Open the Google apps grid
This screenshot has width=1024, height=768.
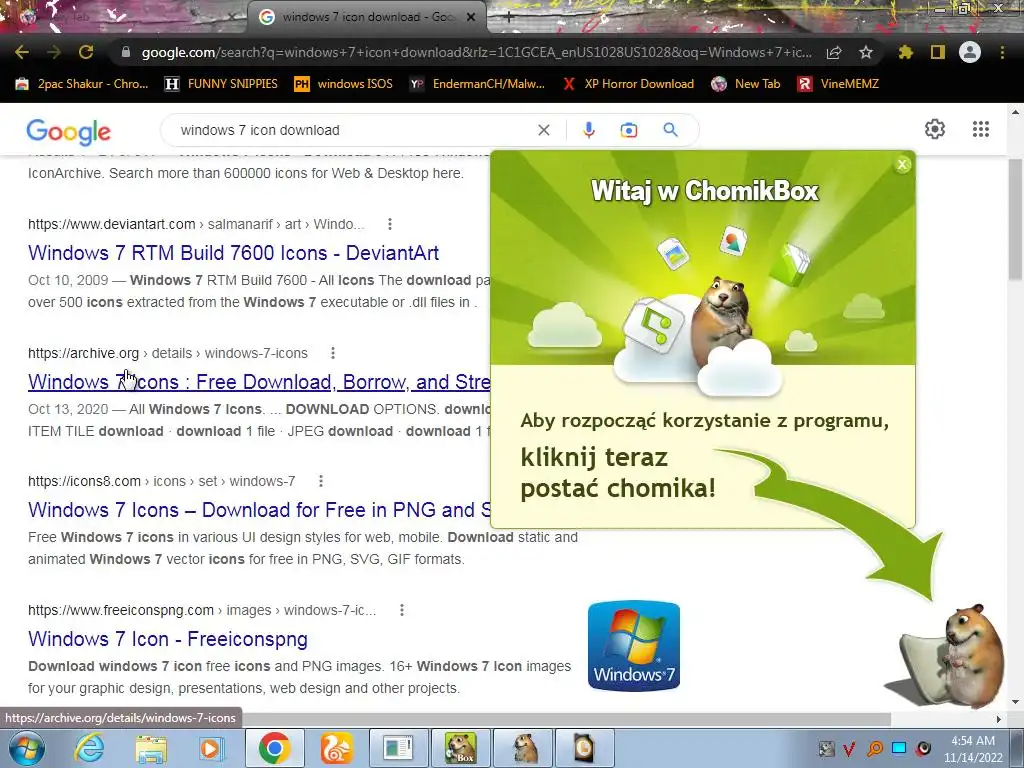click(x=981, y=129)
